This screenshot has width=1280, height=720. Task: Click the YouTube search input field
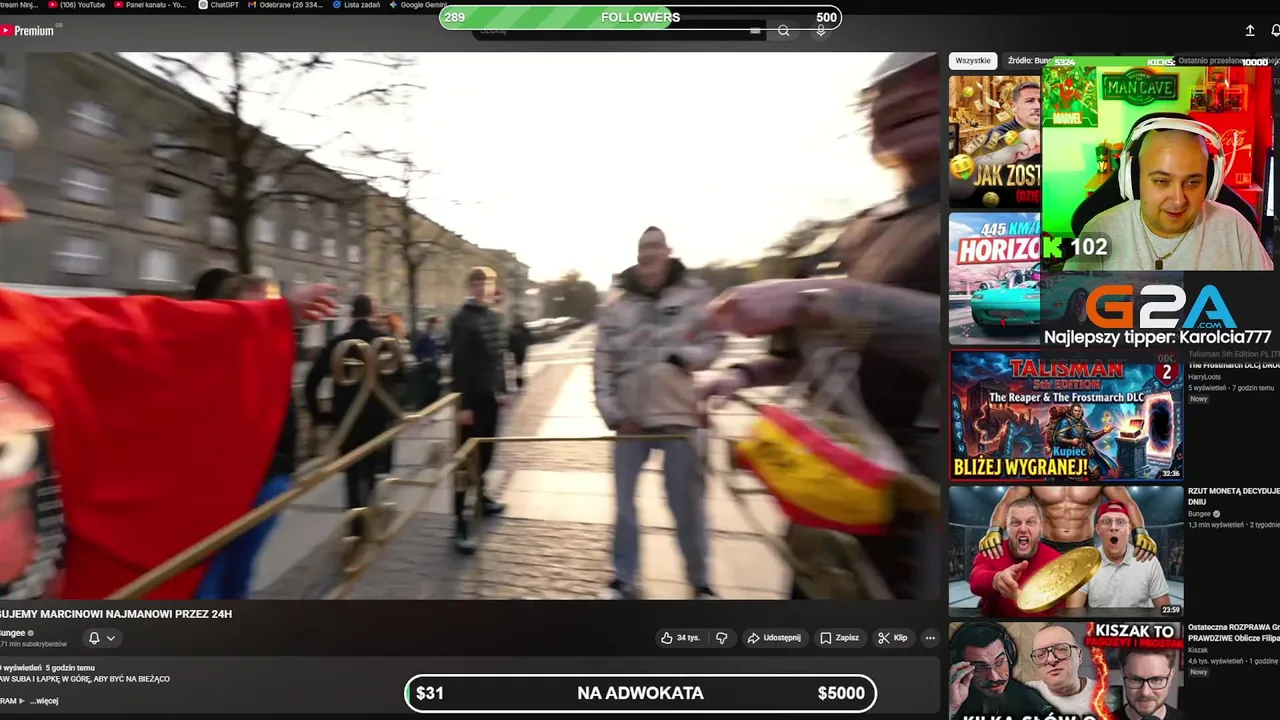pos(618,31)
